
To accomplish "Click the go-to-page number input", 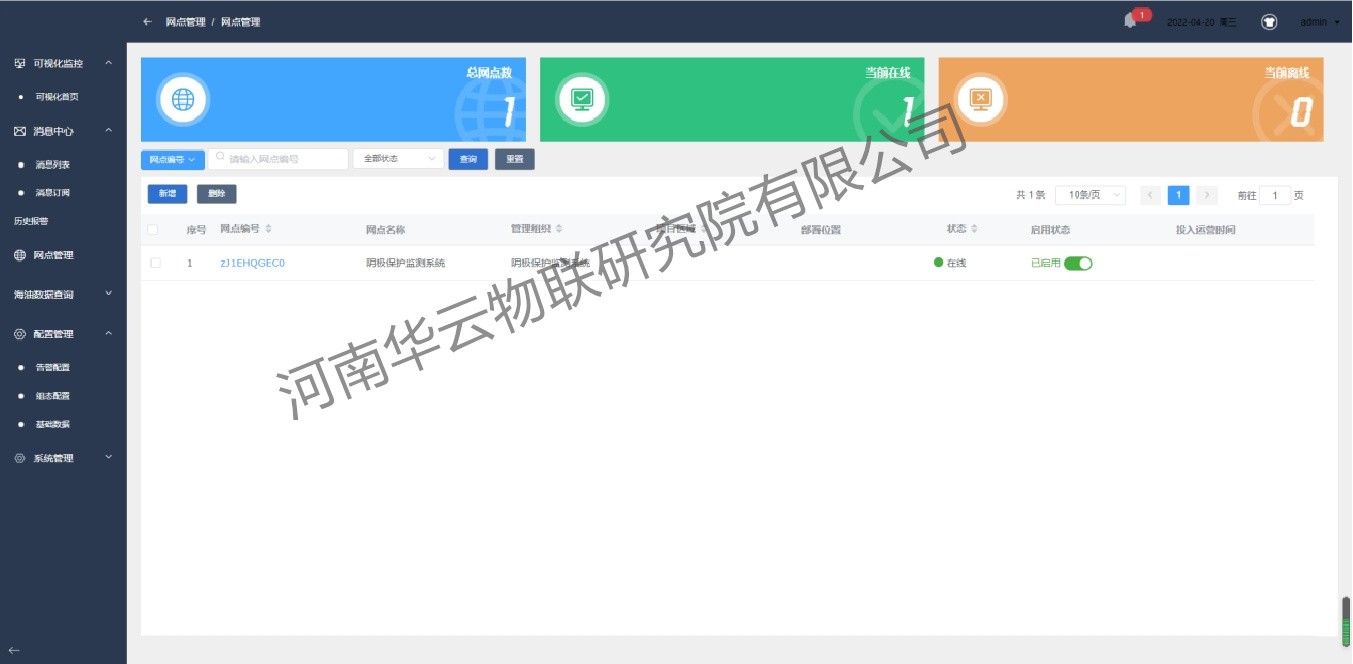I will [x=1275, y=195].
